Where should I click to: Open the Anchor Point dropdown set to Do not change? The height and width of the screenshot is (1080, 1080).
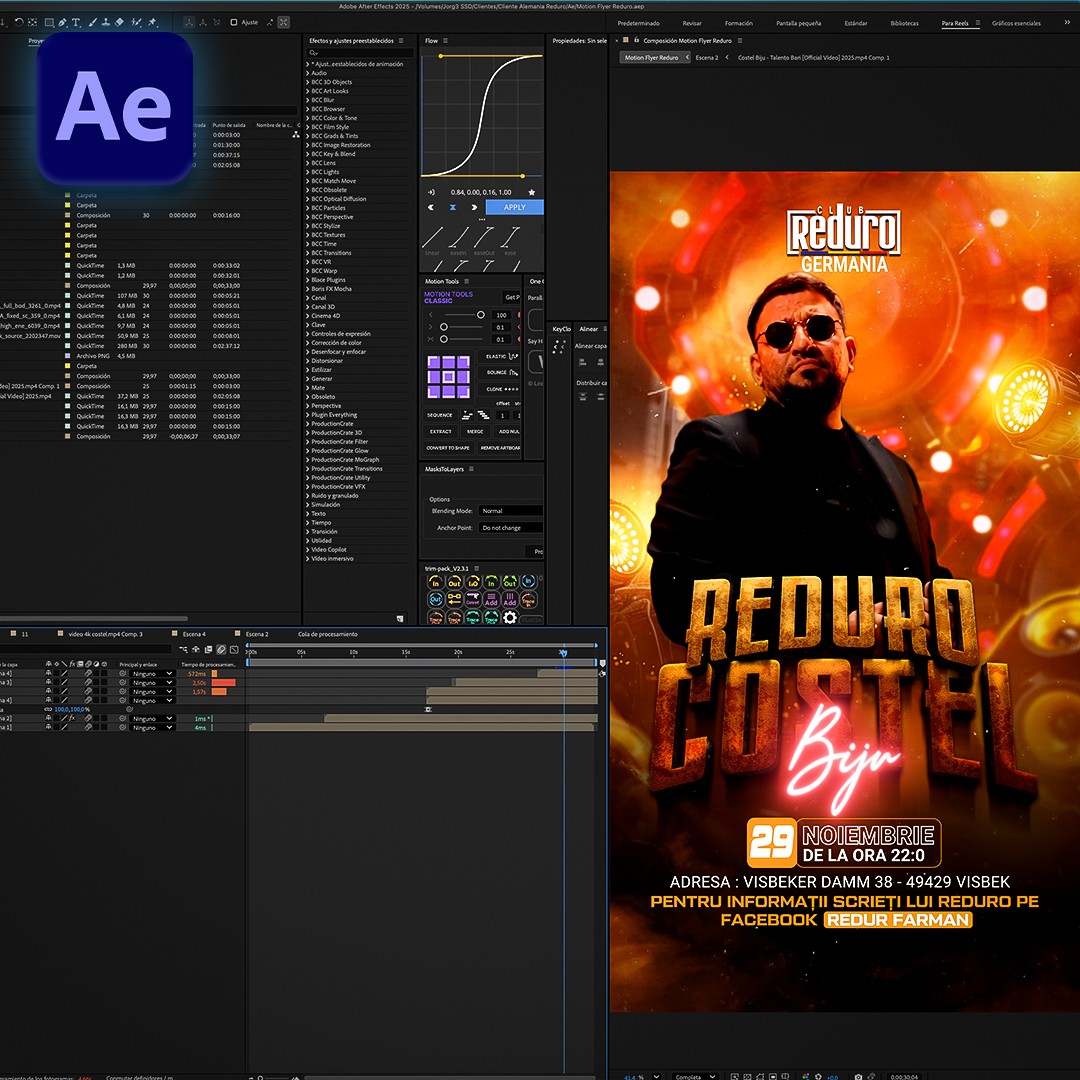pyautogui.click(x=510, y=528)
